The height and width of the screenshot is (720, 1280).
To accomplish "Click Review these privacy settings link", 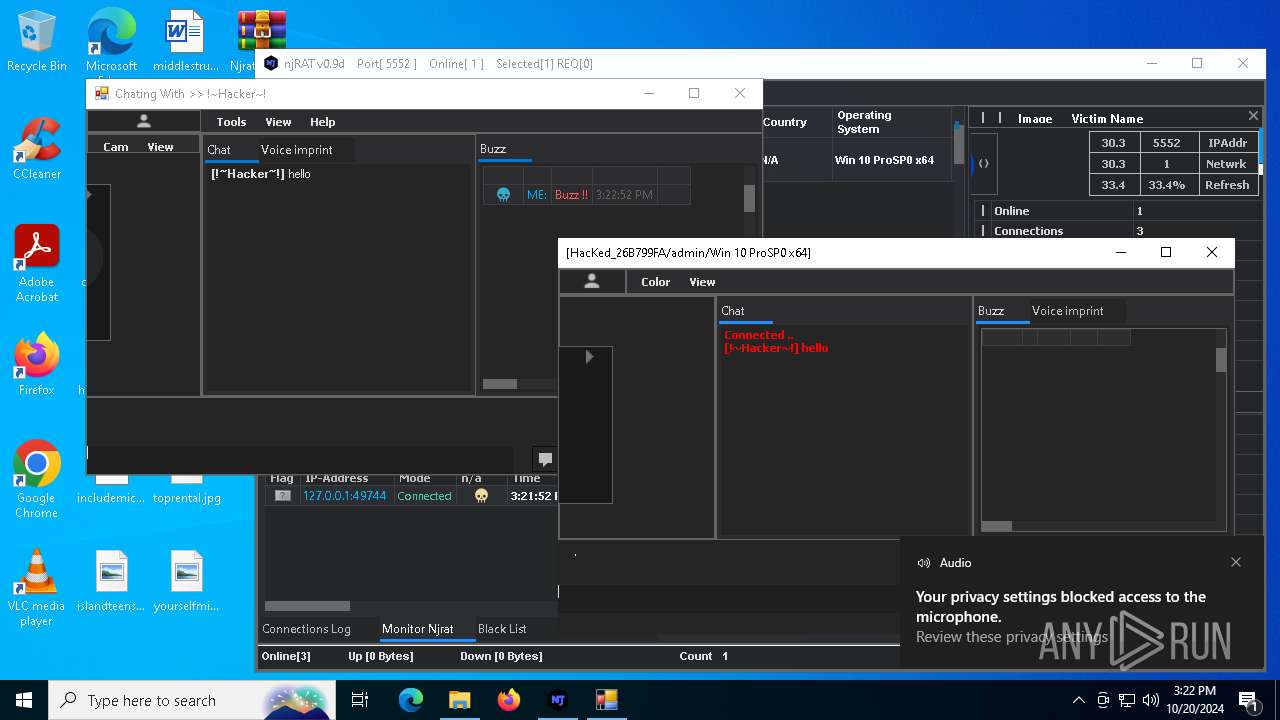I will [x=1012, y=637].
